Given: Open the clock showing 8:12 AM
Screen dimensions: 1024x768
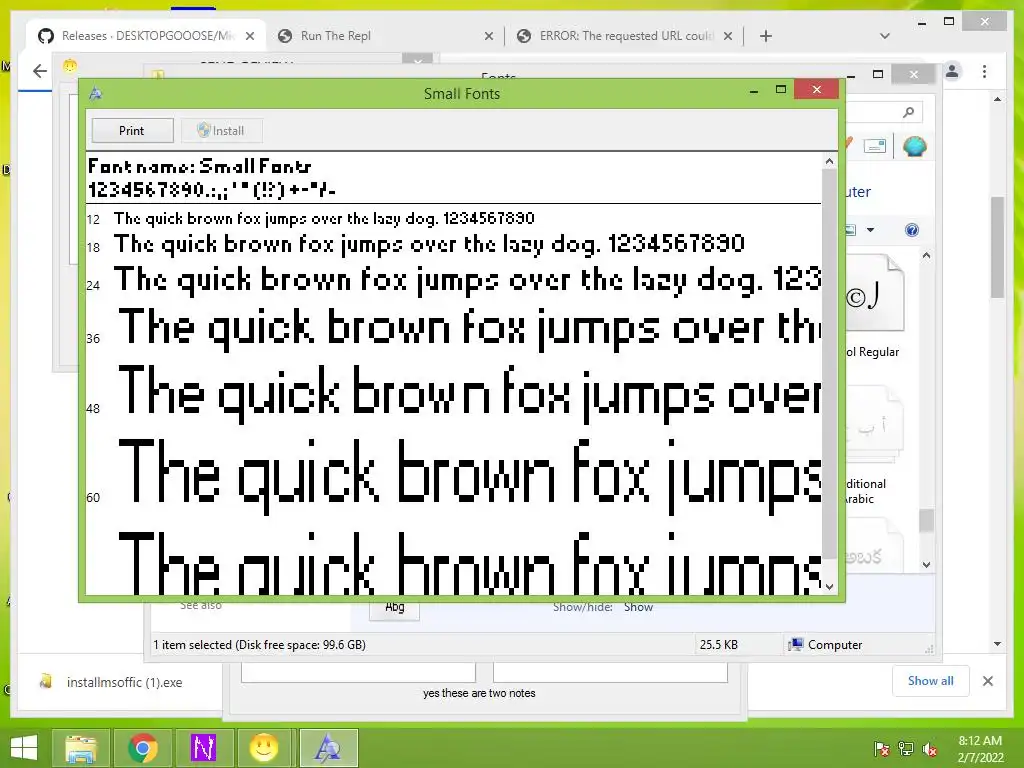Looking at the screenshot, I should 980,749.
